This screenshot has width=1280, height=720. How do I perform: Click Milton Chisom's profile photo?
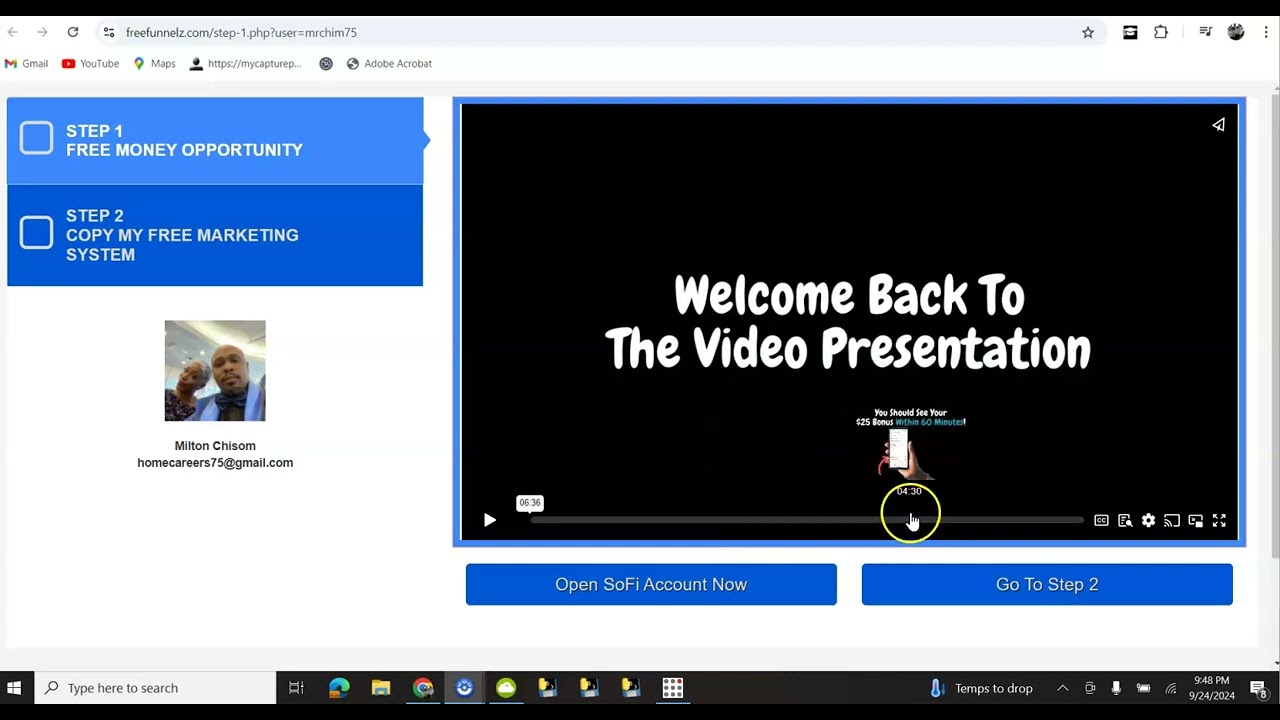pyautogui.click(x=215, y=371)
